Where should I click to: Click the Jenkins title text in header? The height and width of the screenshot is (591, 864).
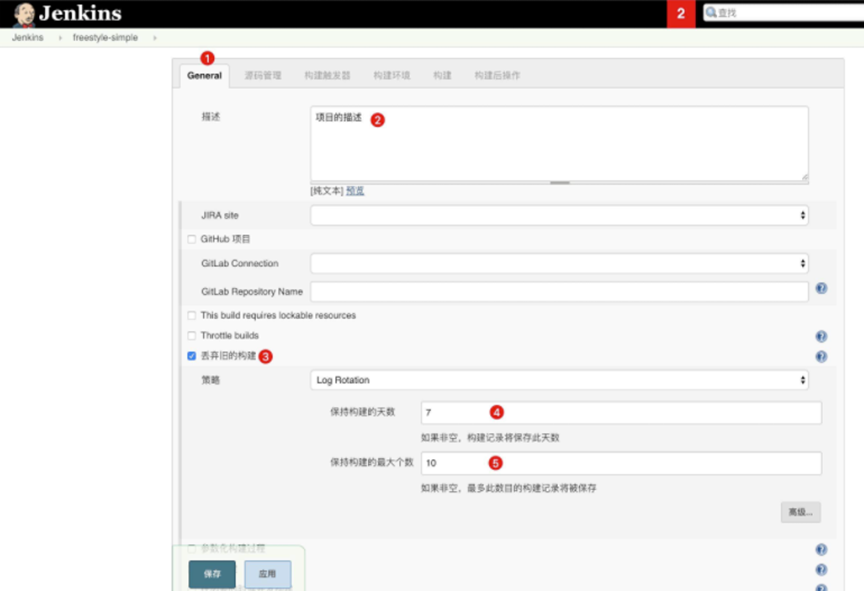tap(80, 13)
